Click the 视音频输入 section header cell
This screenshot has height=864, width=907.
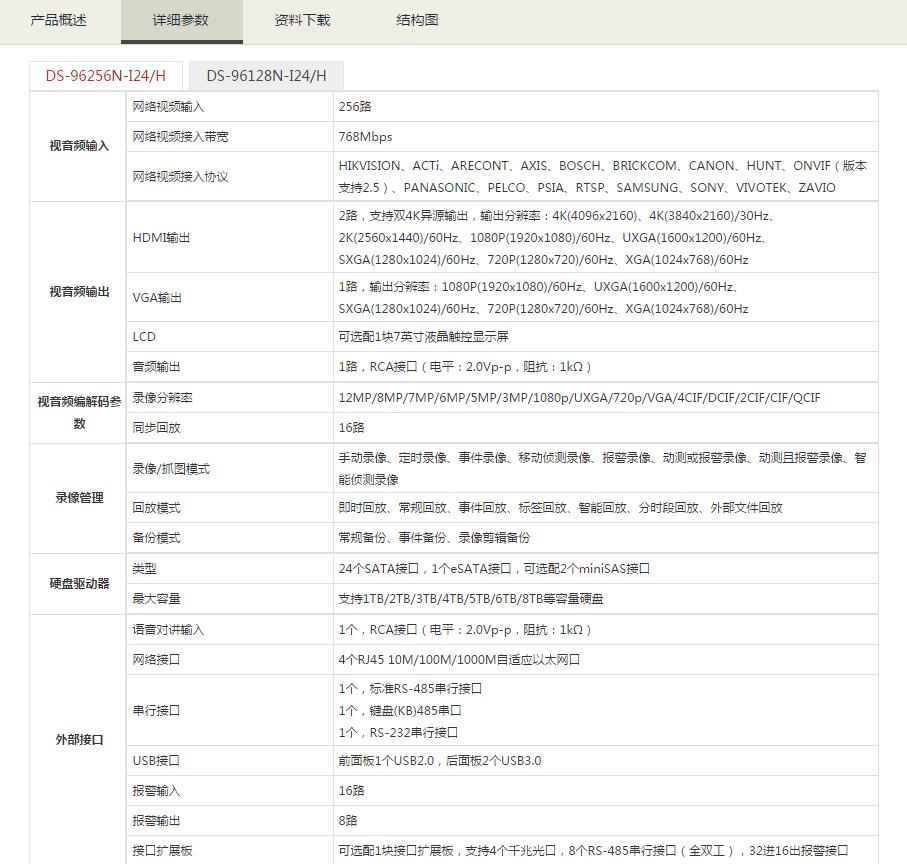coord(79,146)
